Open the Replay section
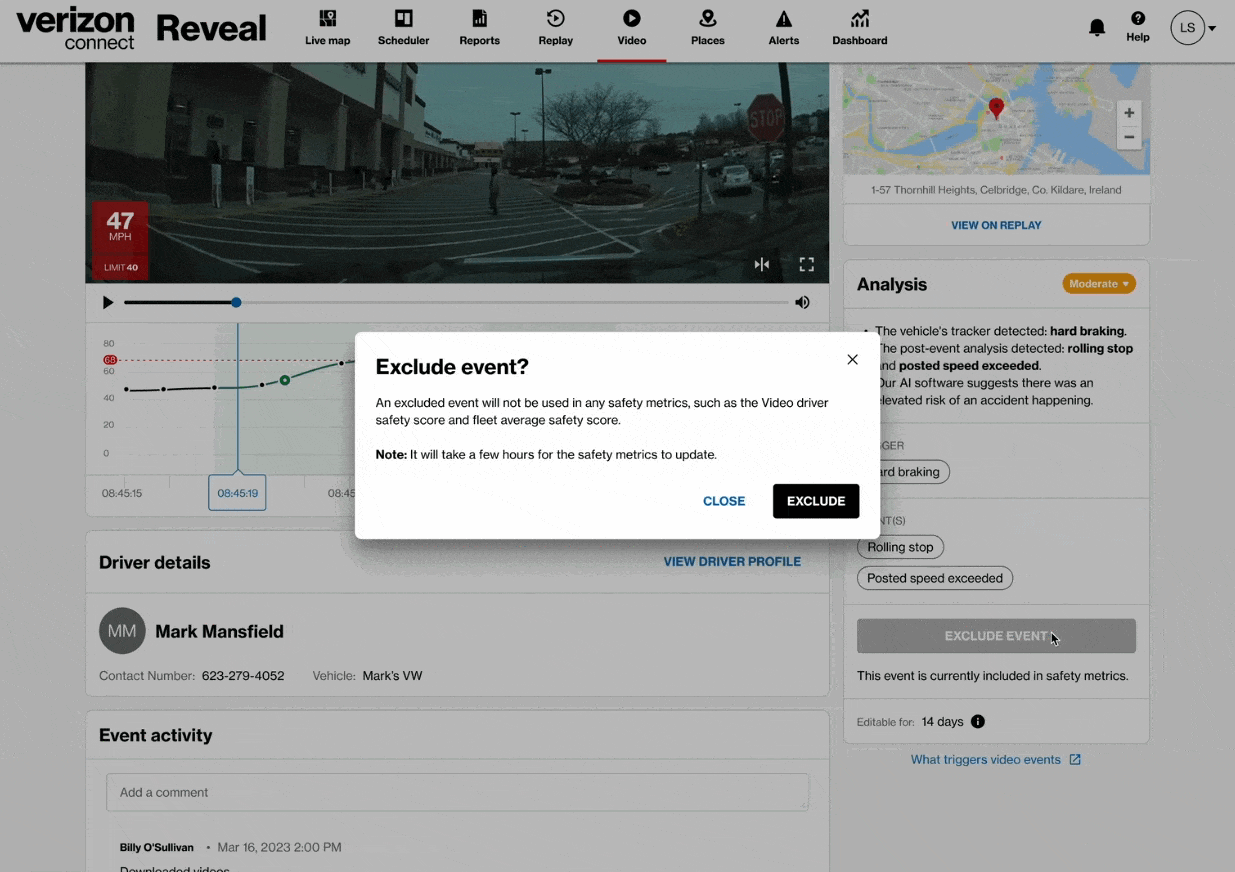The height and width of the screenshot is (872, 1235). 555,28
